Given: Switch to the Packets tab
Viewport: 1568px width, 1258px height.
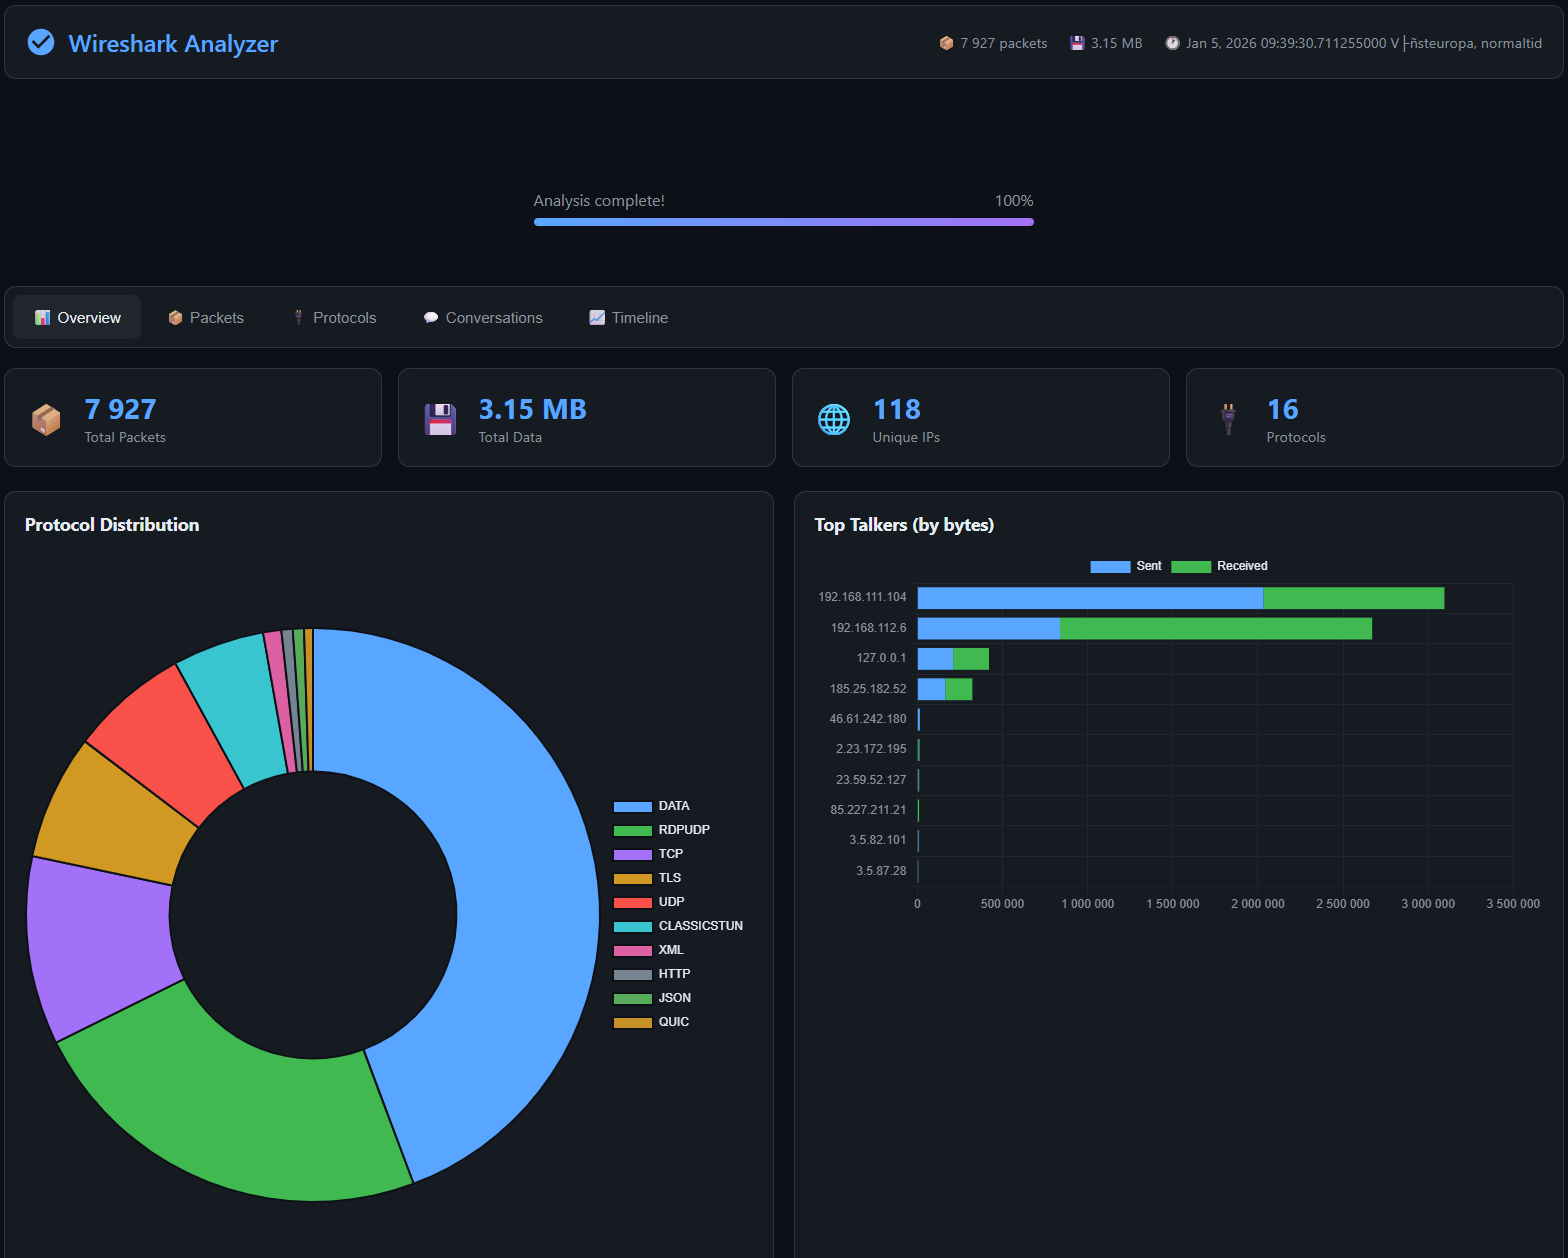Looking at the screenshot, I should click(206, 317).
